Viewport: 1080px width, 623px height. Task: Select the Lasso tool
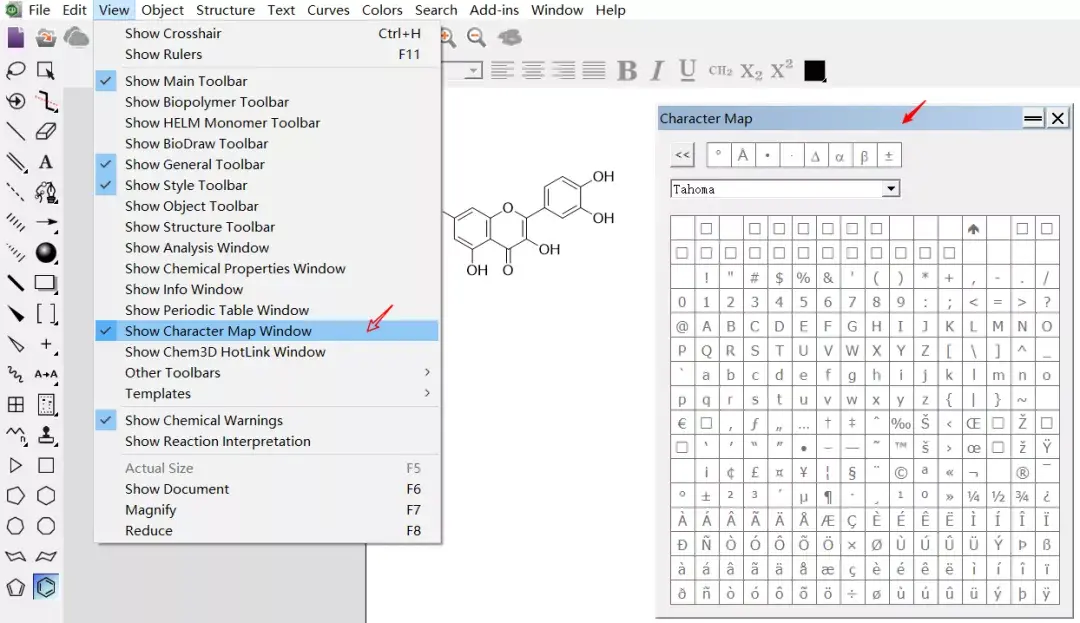[15, 70]
